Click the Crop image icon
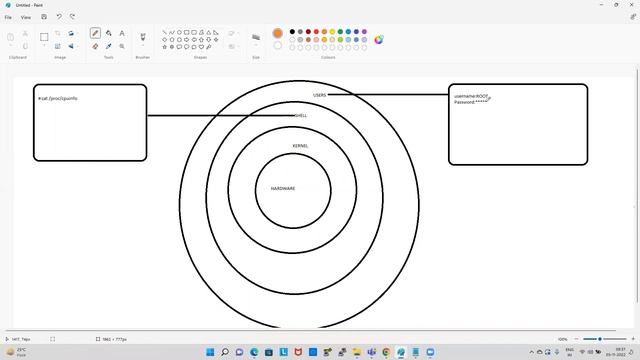 58,33
